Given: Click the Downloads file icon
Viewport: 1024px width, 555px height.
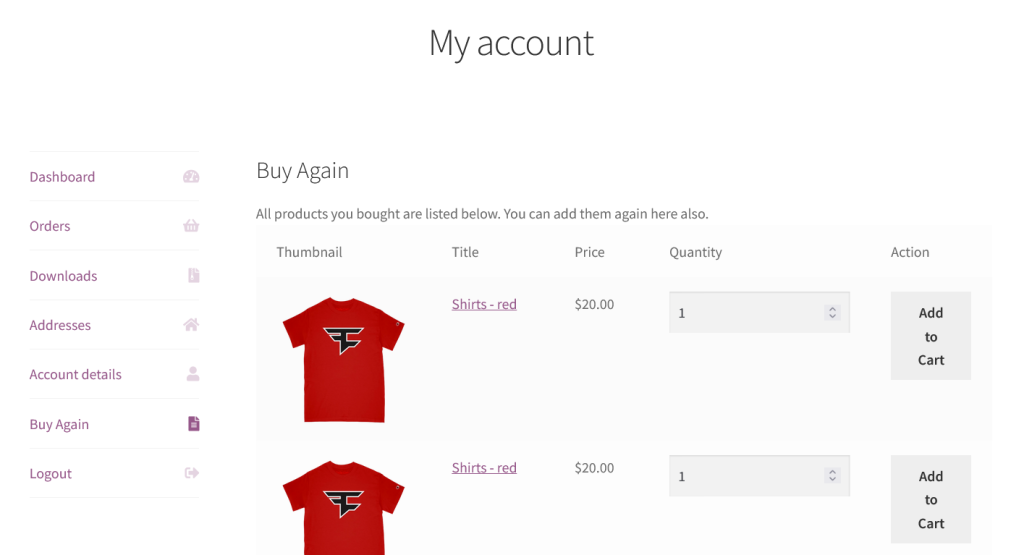Looking at the screenshot, I should tap(193, 275).
